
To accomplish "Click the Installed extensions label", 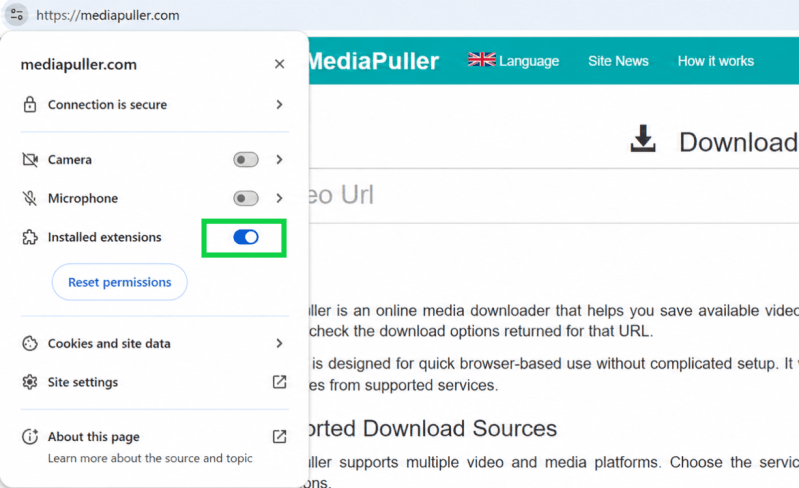I will pos(104,237).
